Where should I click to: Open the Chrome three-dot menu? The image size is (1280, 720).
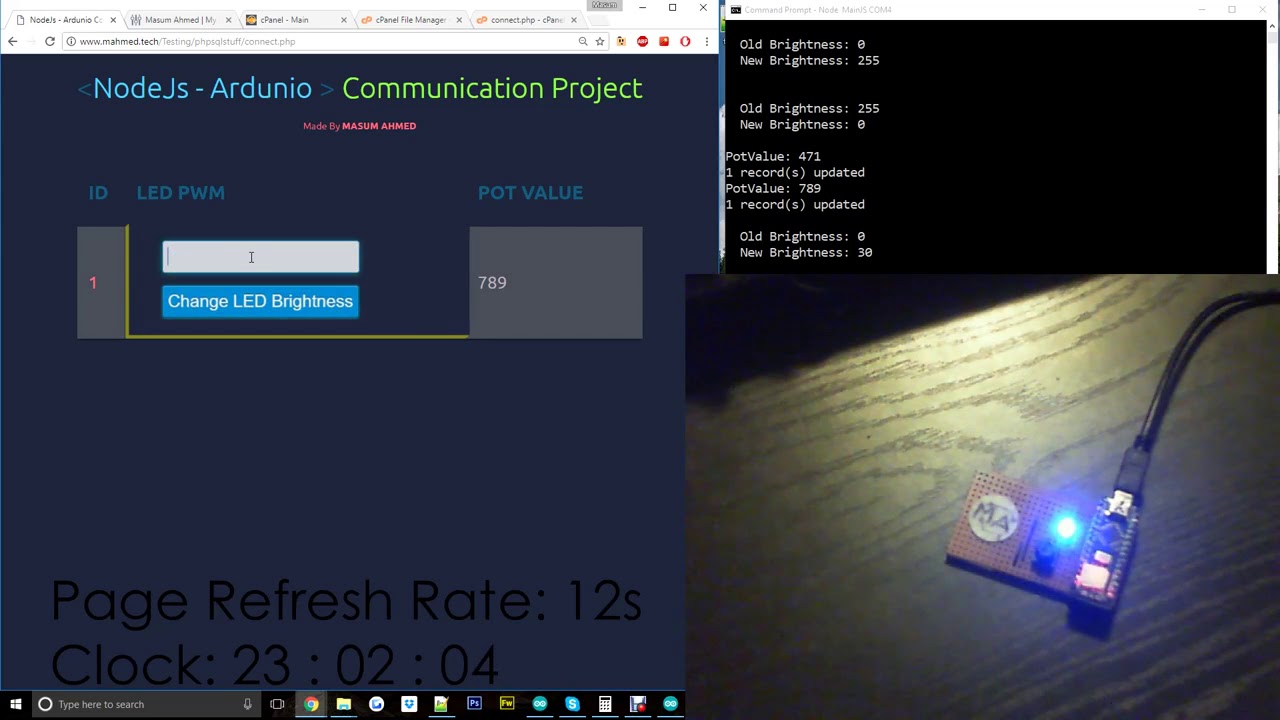point(707,41)
